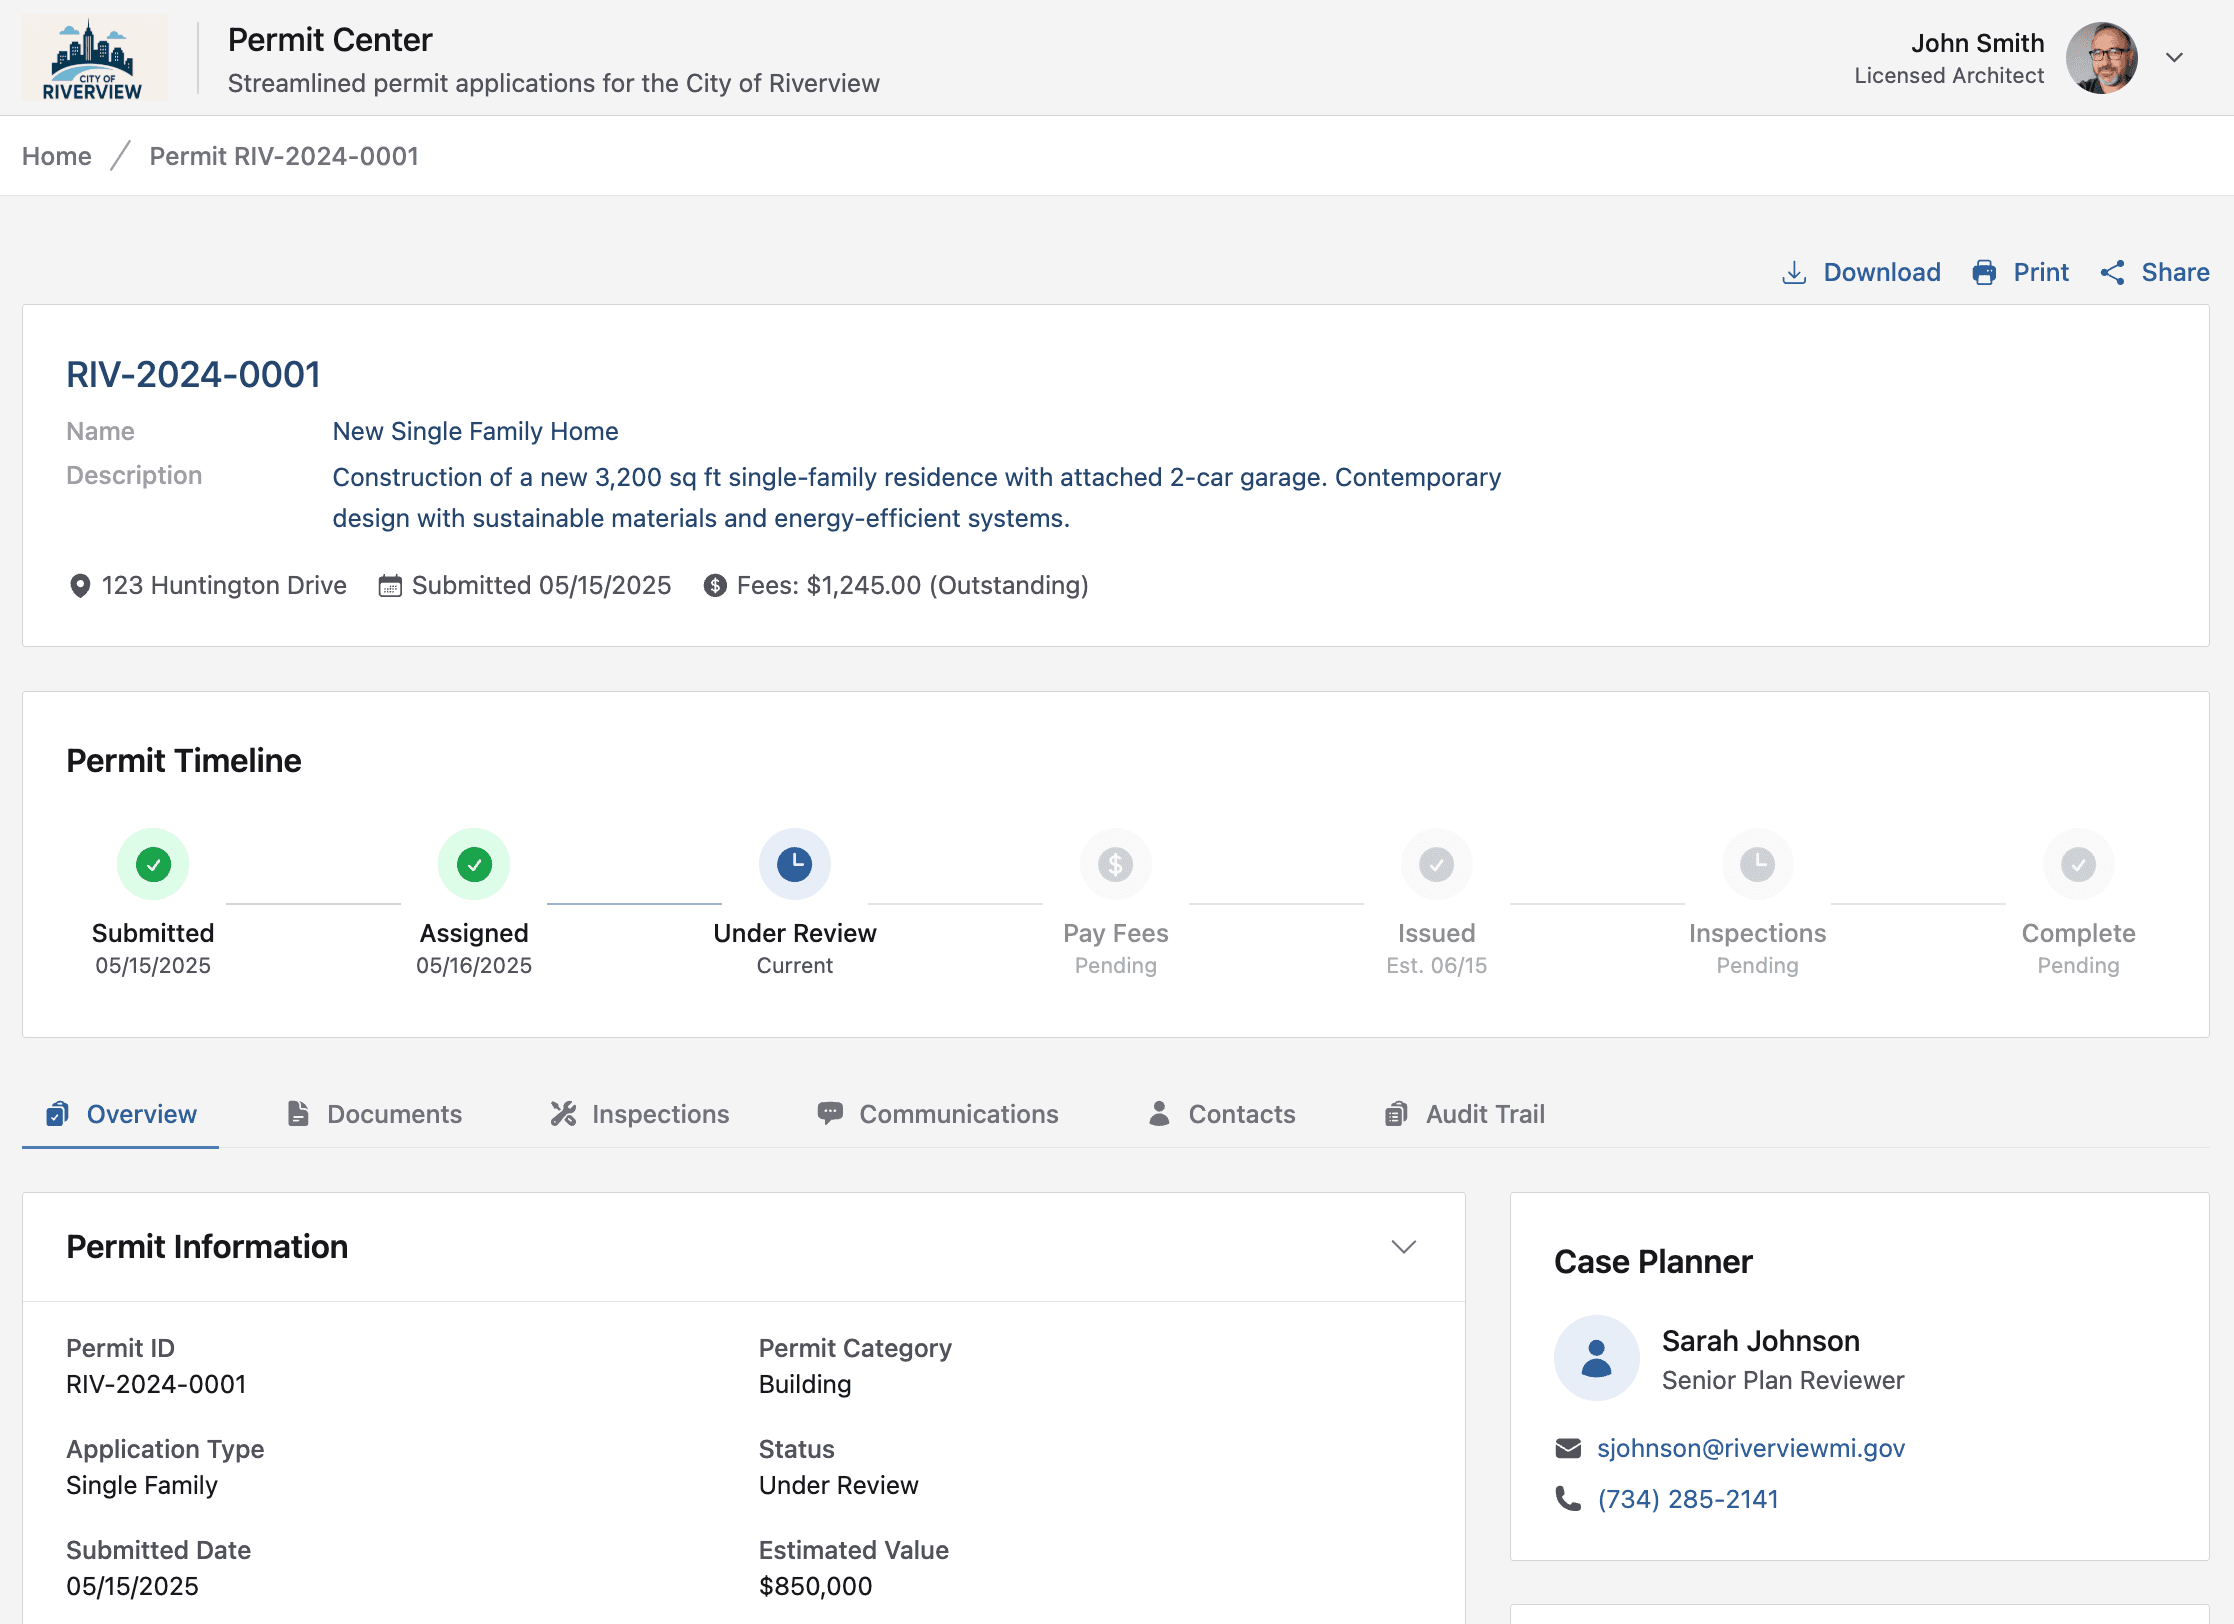2234x1624 pixels.
Task: Click the Share icon
Action: [x=2112, y=273]
